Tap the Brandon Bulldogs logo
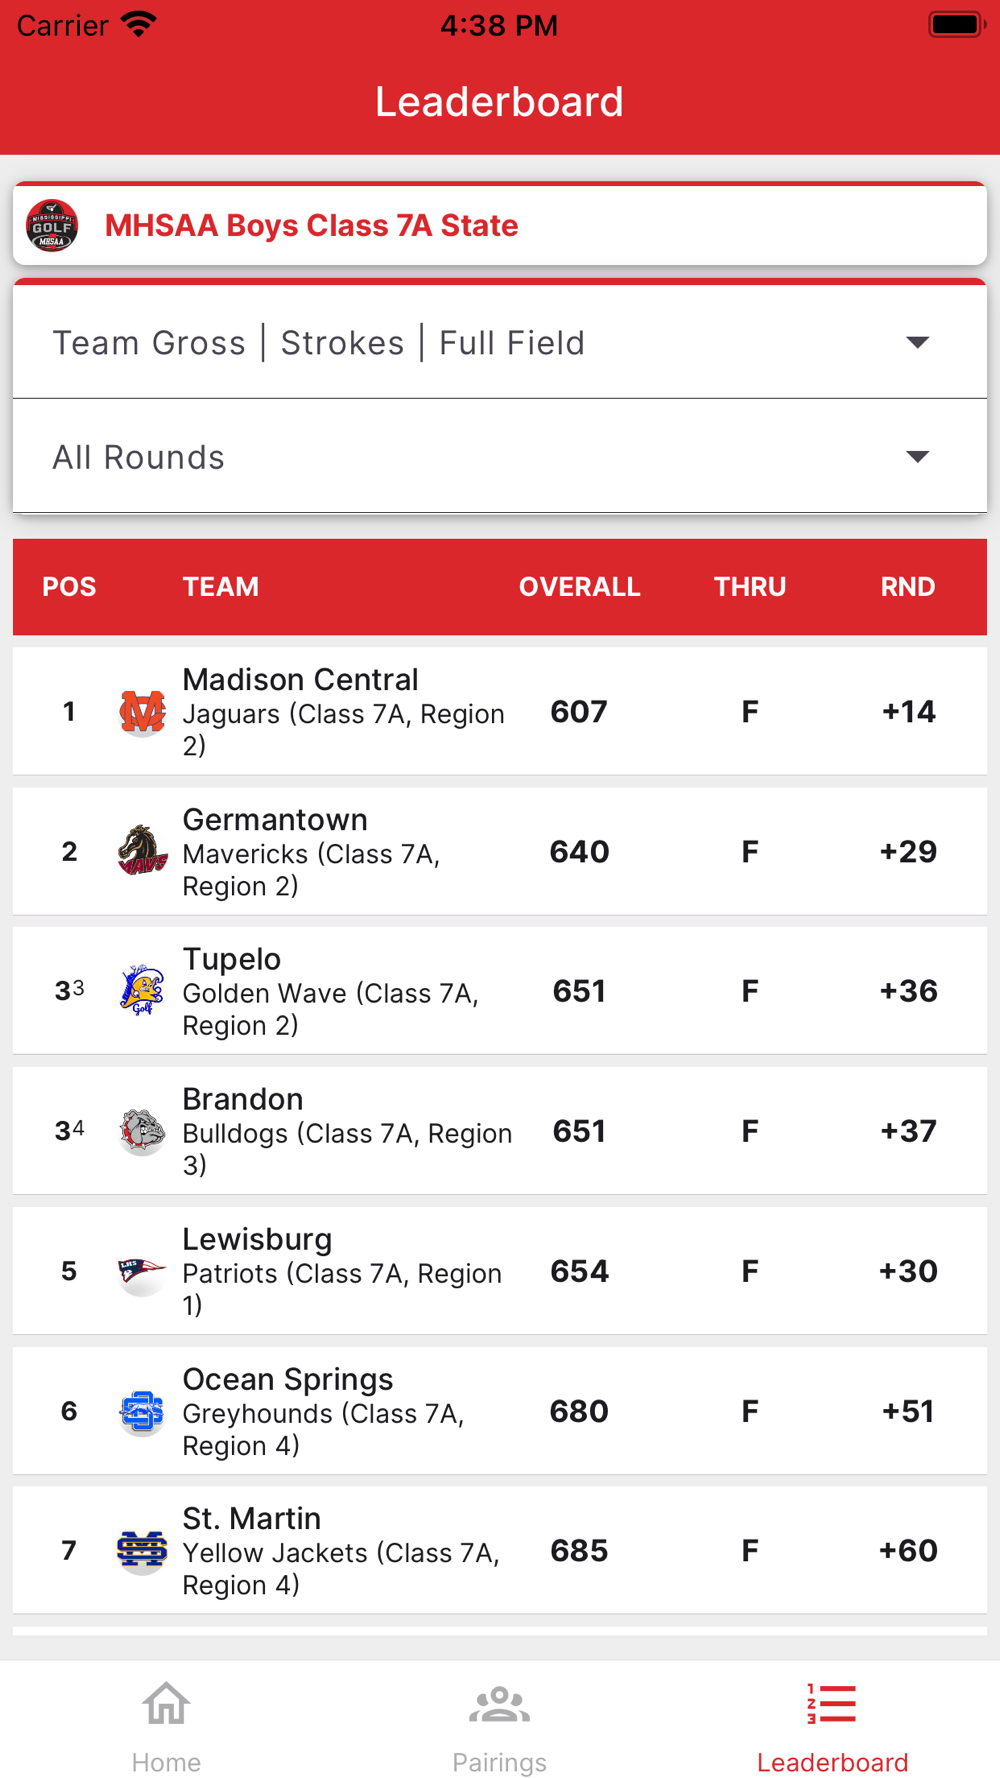The image size is (1000, 1778). 142,1131
